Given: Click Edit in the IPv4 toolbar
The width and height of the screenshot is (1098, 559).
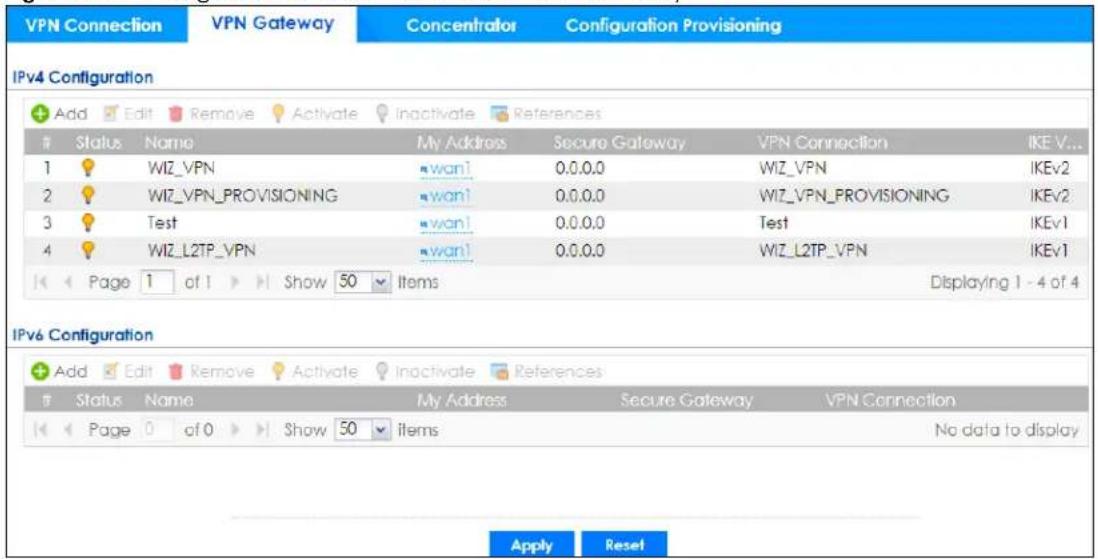Looking at the screenshot, I should tap(129, 113).
